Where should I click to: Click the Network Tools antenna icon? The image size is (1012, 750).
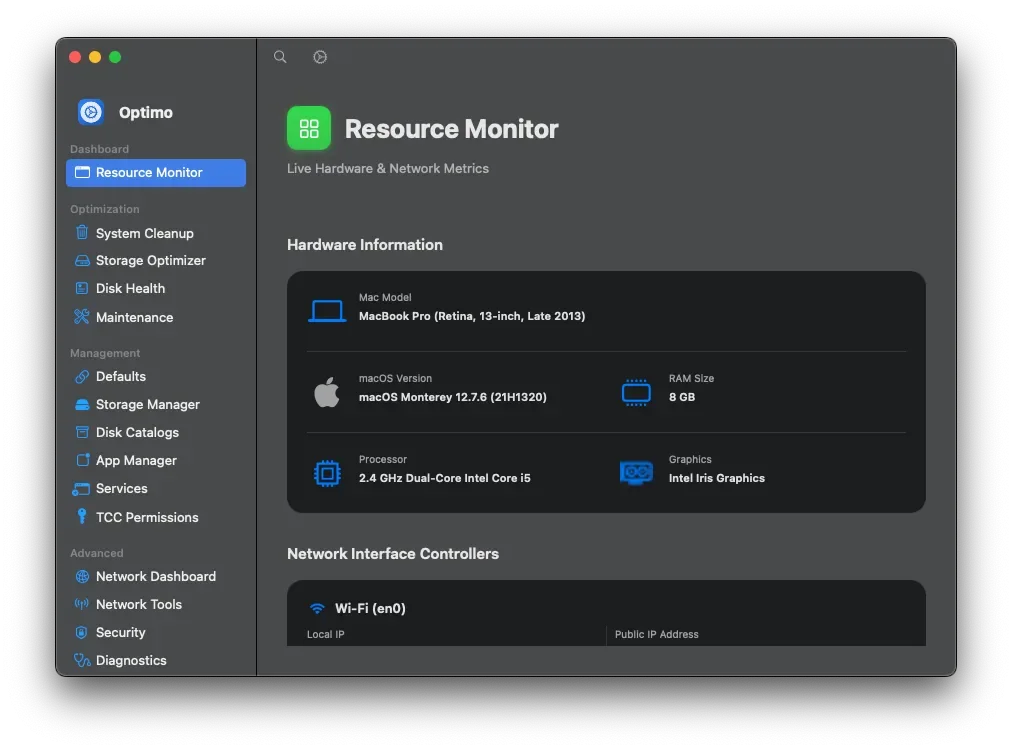click(82, 604)
